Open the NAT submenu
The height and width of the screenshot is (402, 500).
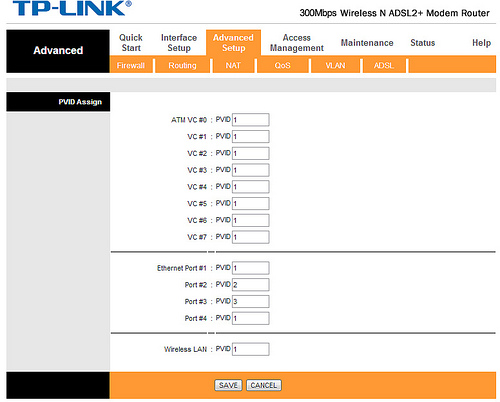pos(233,65)
